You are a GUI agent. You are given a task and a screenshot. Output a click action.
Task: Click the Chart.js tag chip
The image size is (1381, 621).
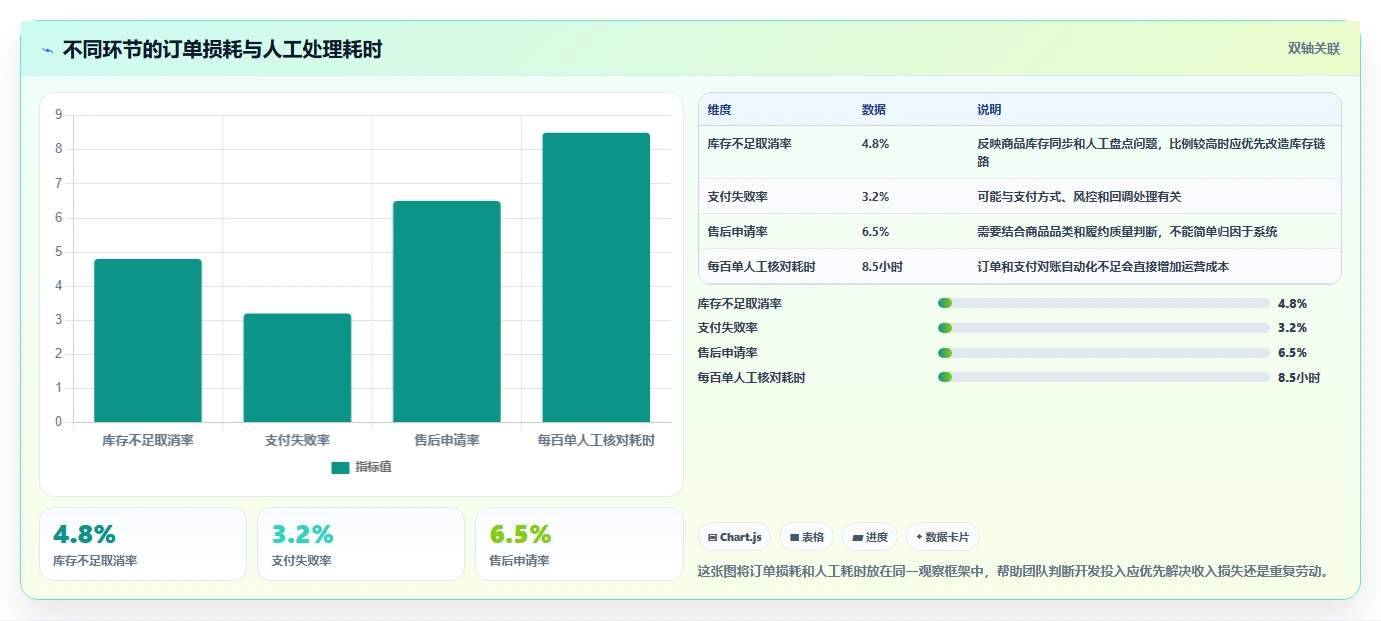point(734,537)
